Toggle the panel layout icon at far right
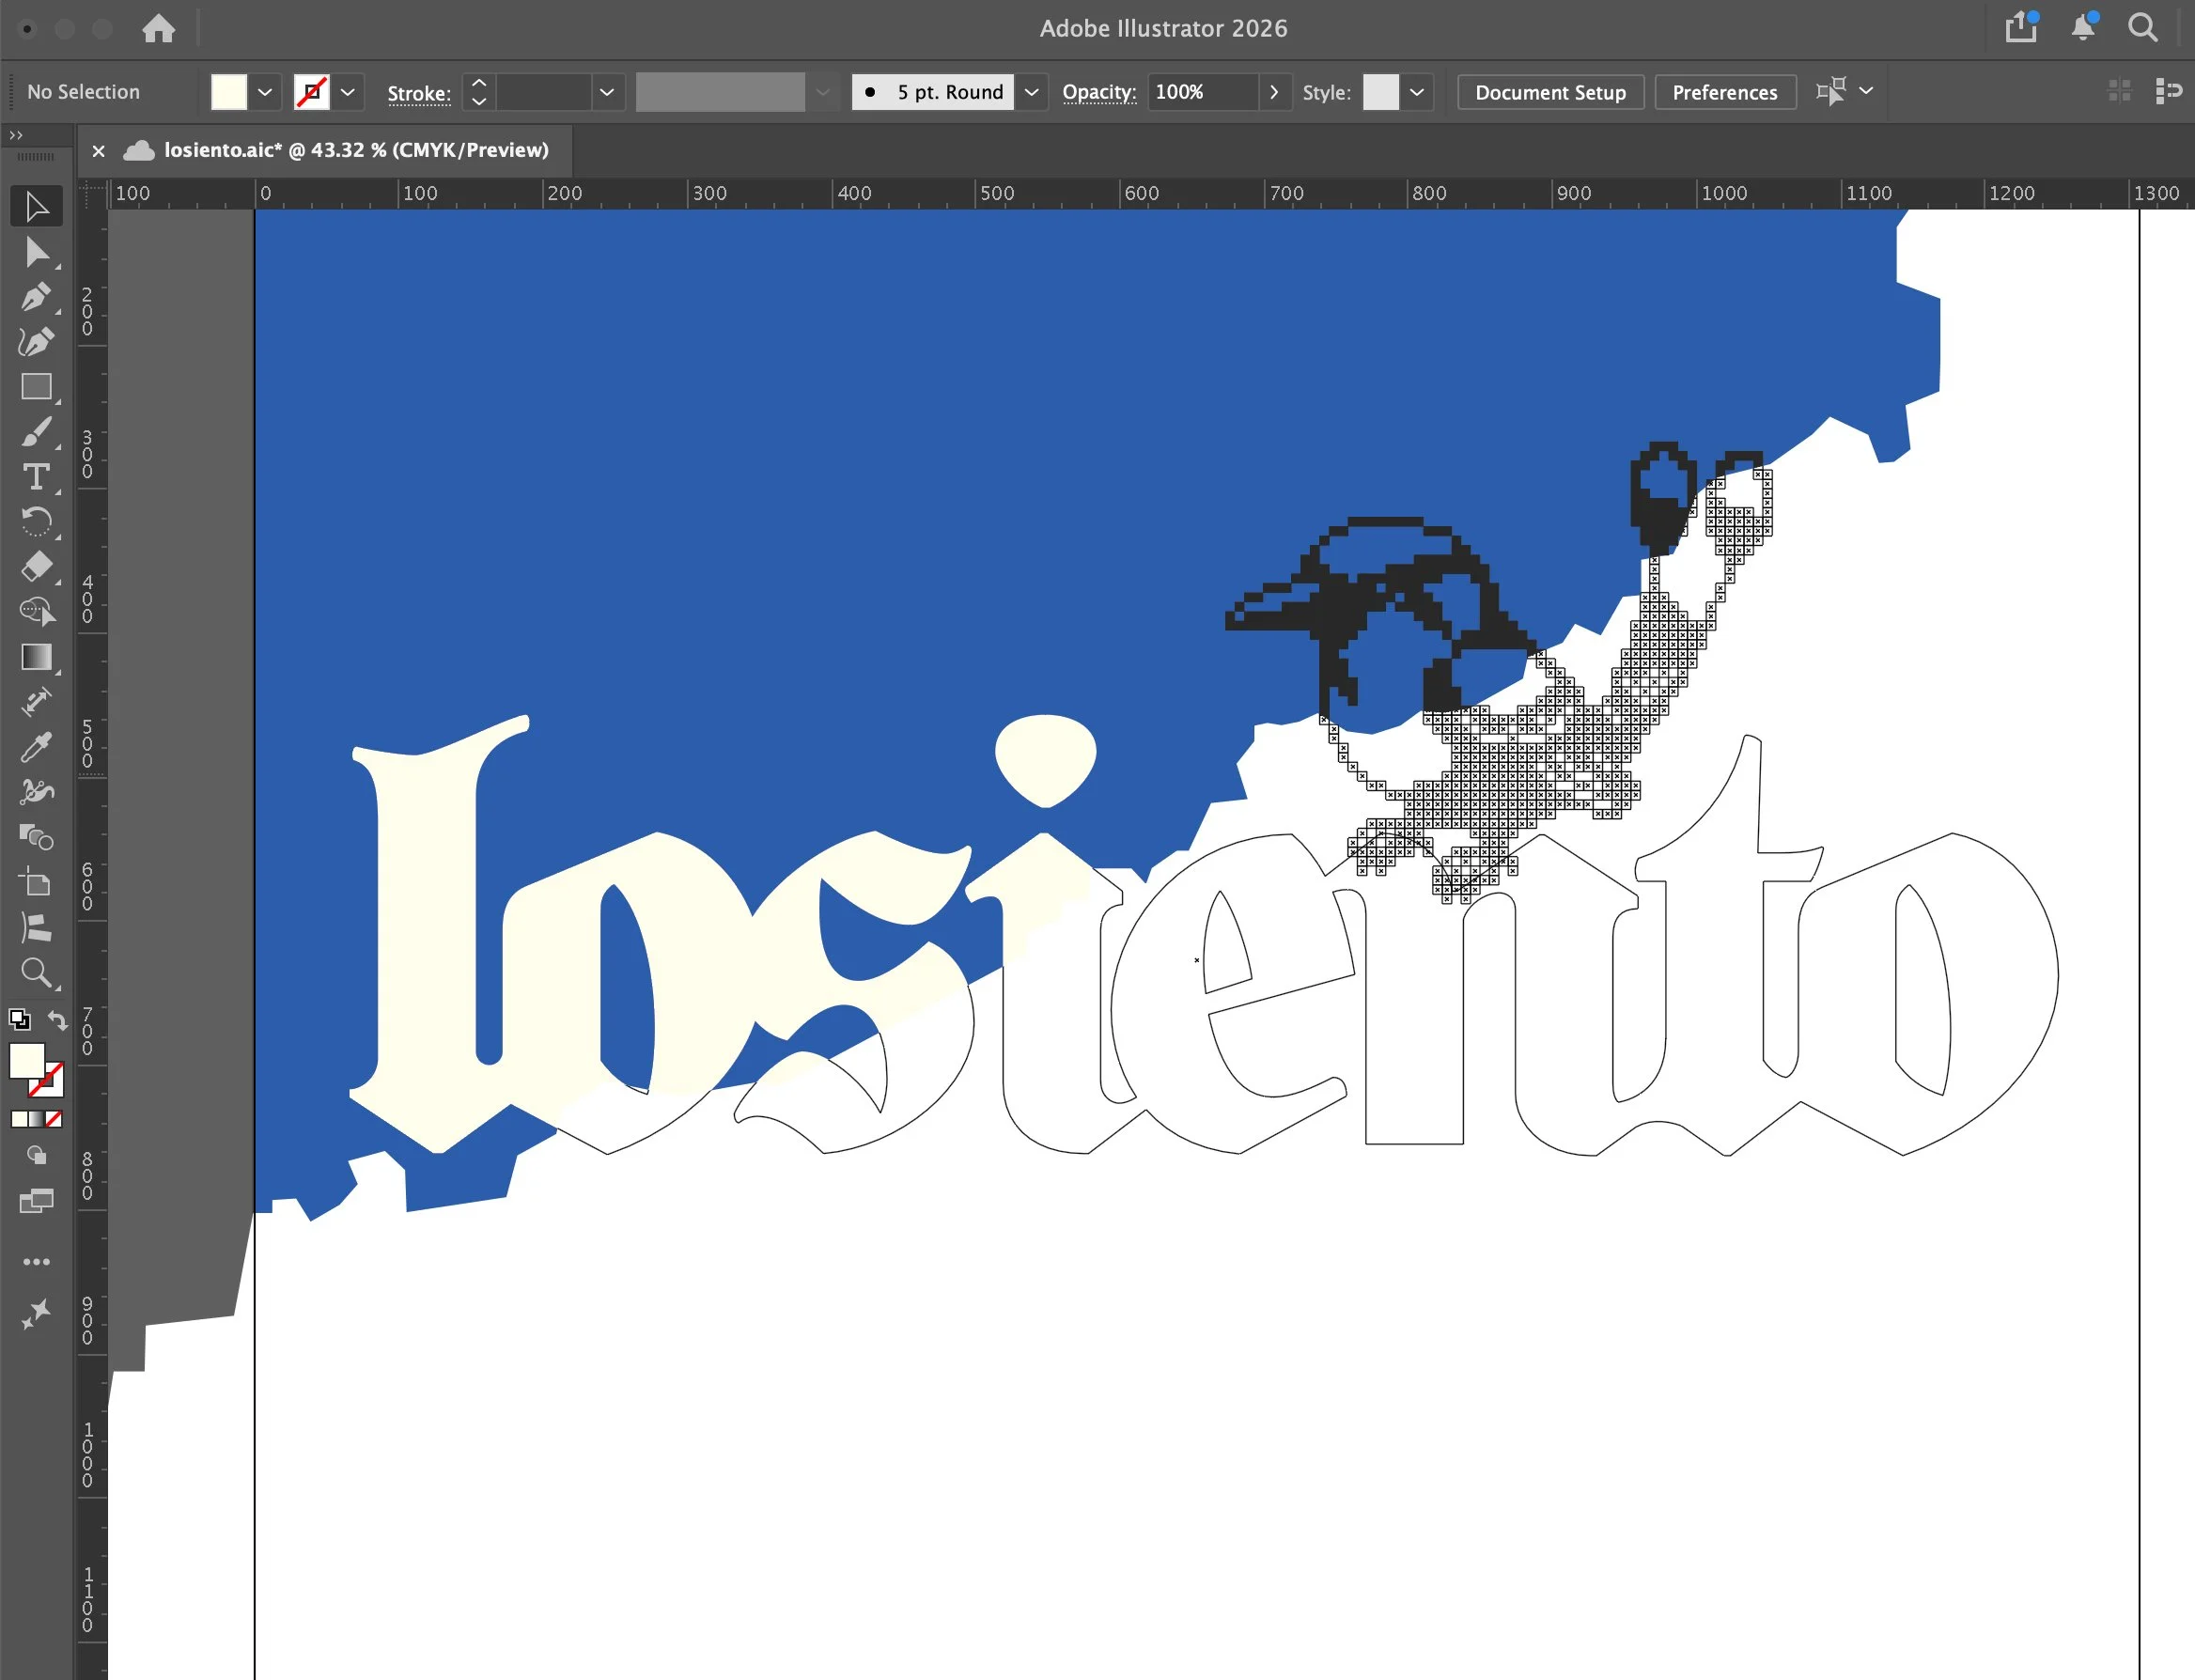2195x1680 pixels. (x=2168, y=91)
